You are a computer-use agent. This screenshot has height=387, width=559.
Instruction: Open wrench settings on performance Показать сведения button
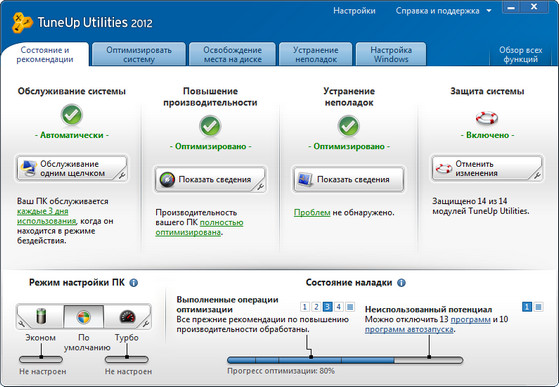(261, 186)
